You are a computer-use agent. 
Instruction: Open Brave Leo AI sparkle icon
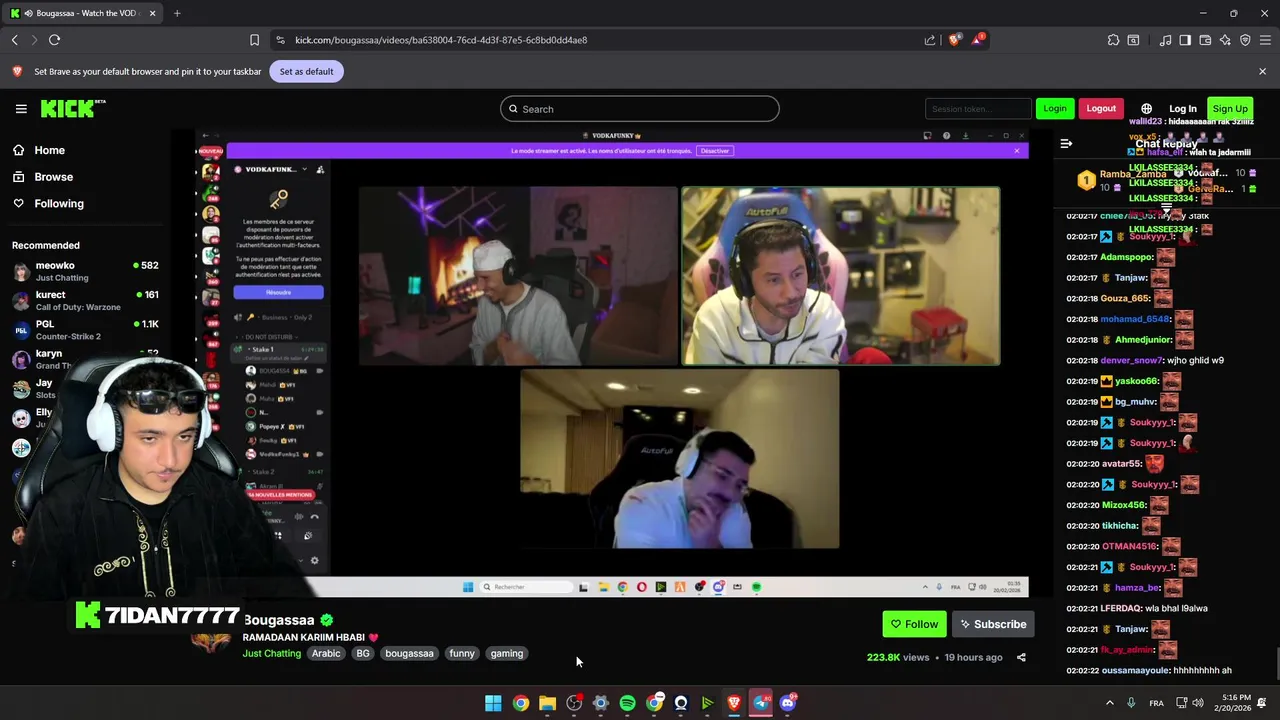click(x=1225, y=40)
